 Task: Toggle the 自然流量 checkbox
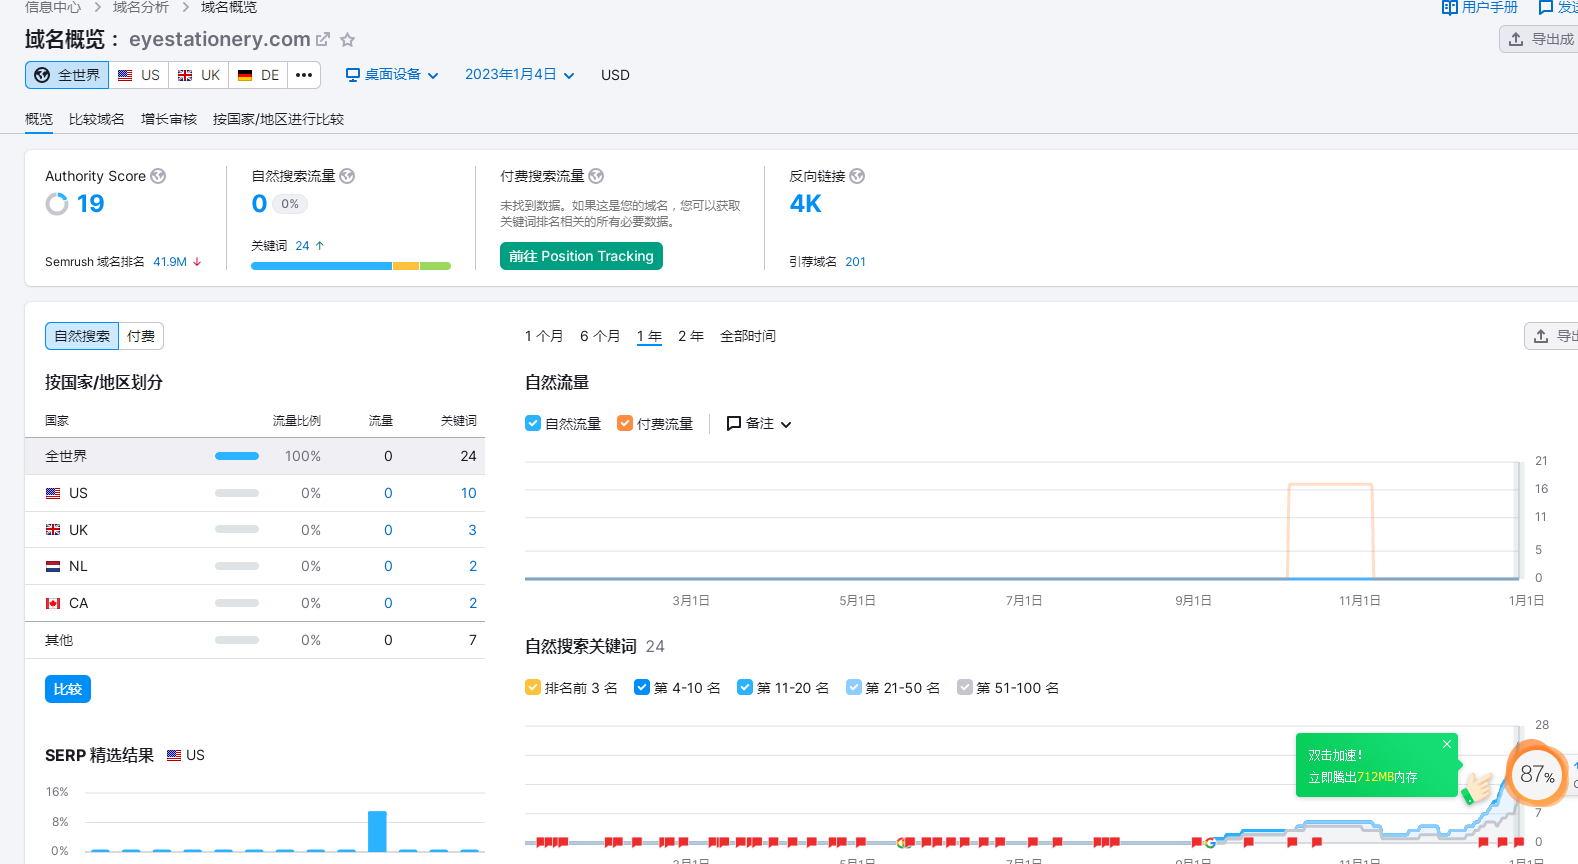pos(533,423)
